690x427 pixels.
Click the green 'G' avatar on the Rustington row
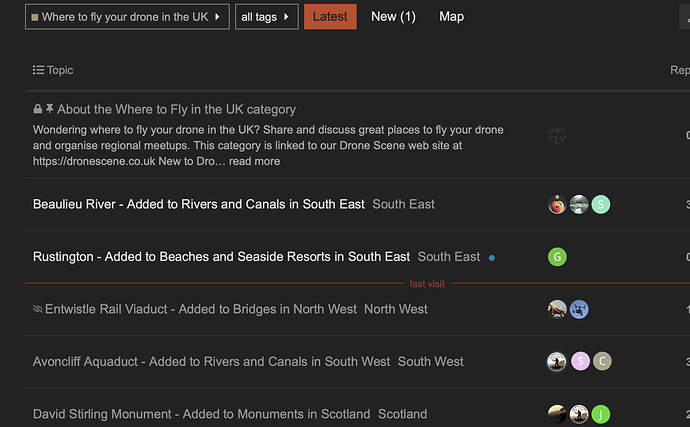coord(557,257)
